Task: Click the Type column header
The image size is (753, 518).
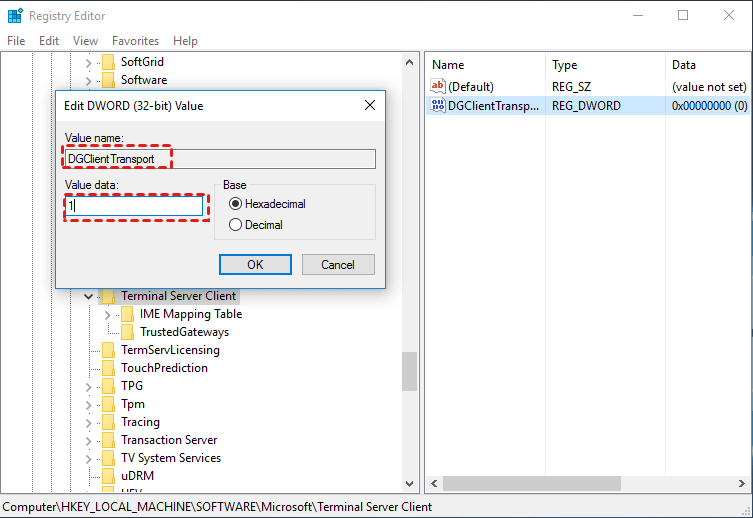Action: point(606,65)
